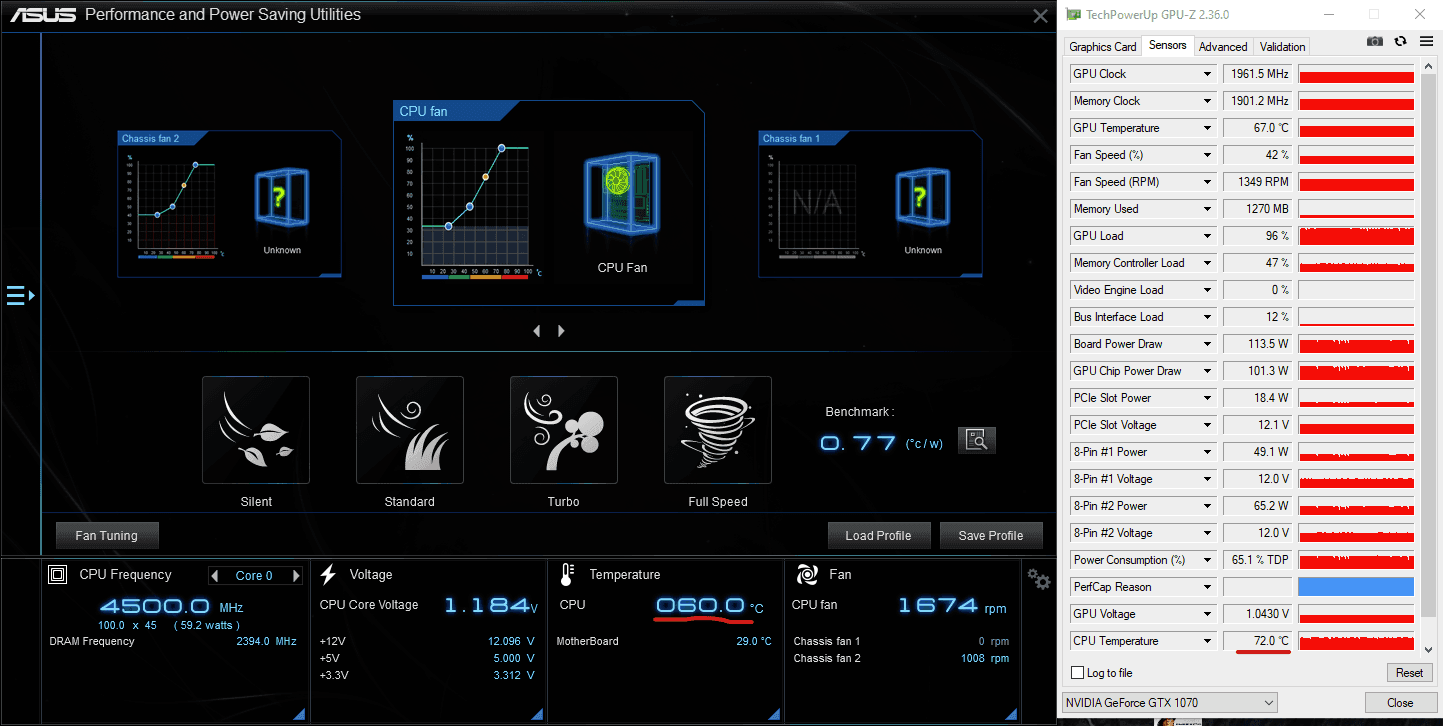
Task: Expand the Fan panel corner arrow
Action: [1012, 713]
